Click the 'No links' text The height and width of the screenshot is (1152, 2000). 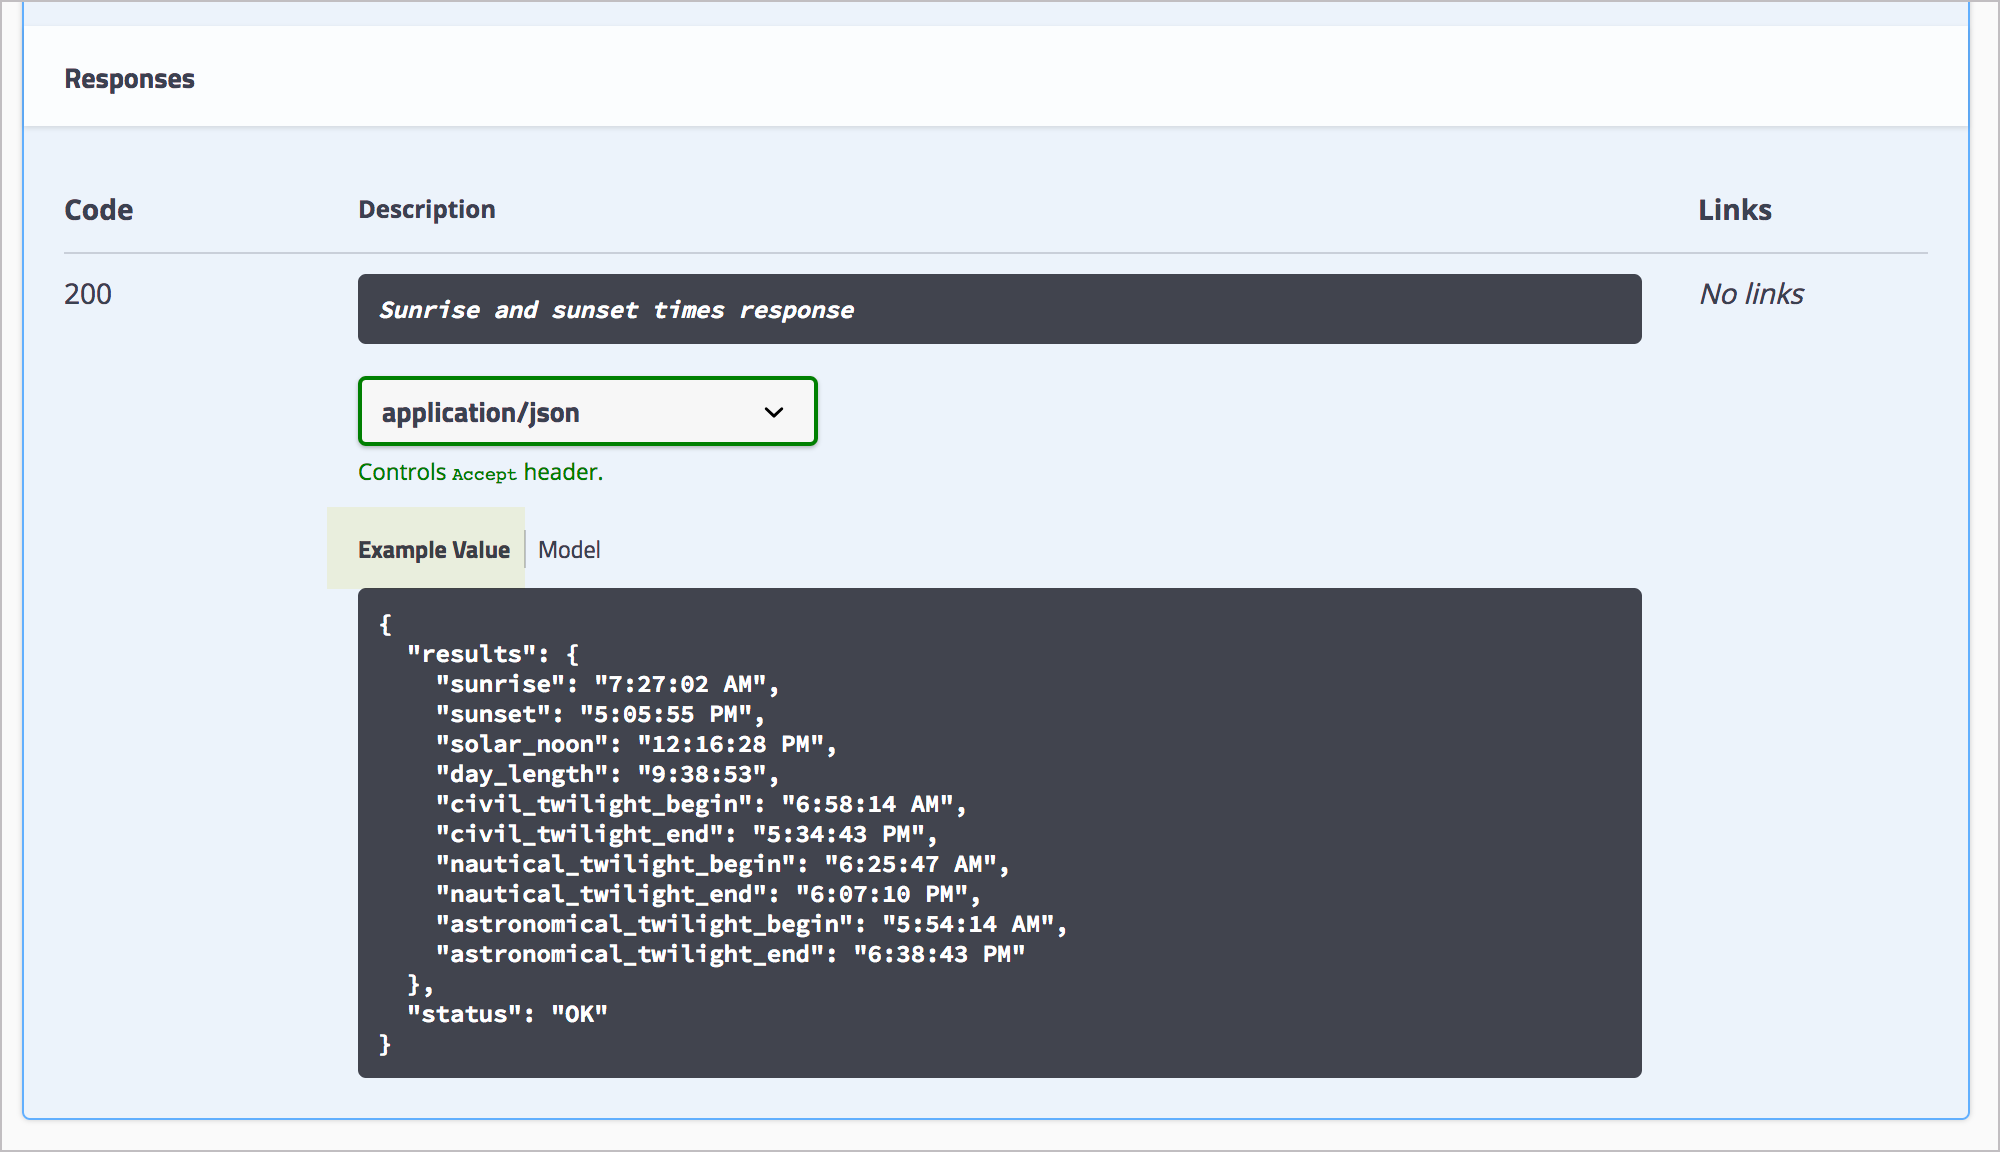click(x=1751, y=294)
